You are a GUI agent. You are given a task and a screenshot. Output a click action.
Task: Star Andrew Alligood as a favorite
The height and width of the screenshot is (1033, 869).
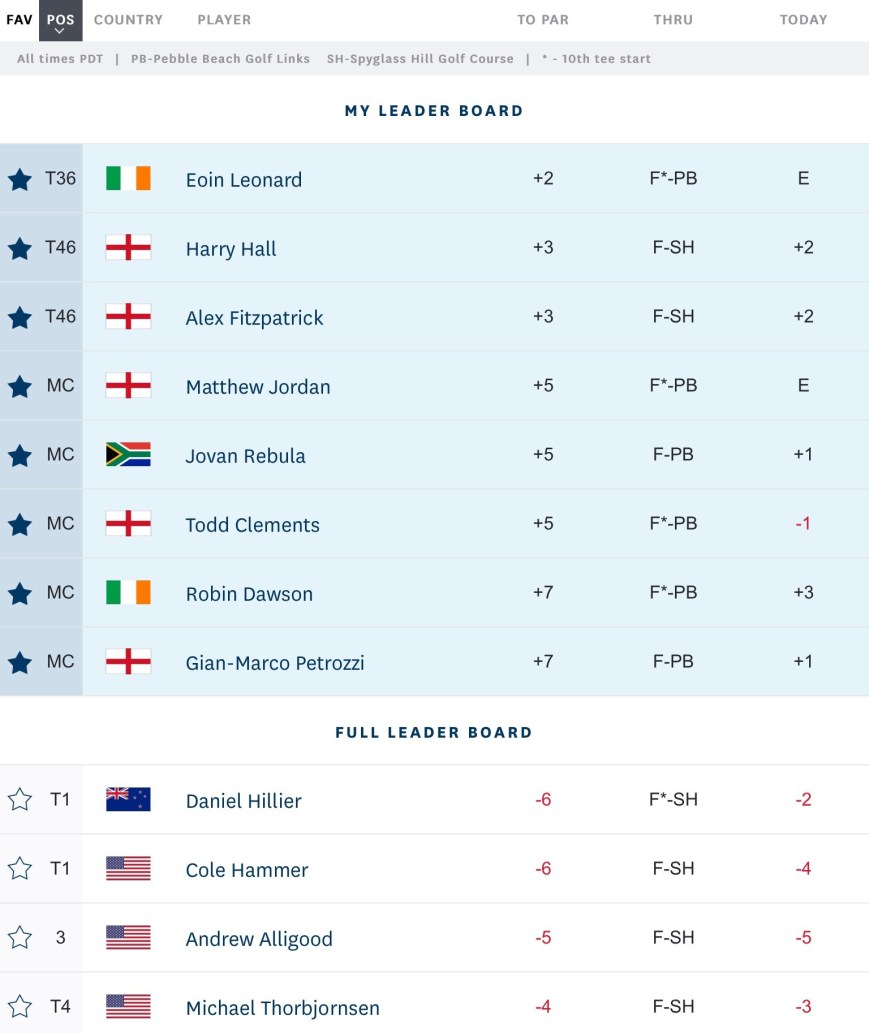[20, 938]
